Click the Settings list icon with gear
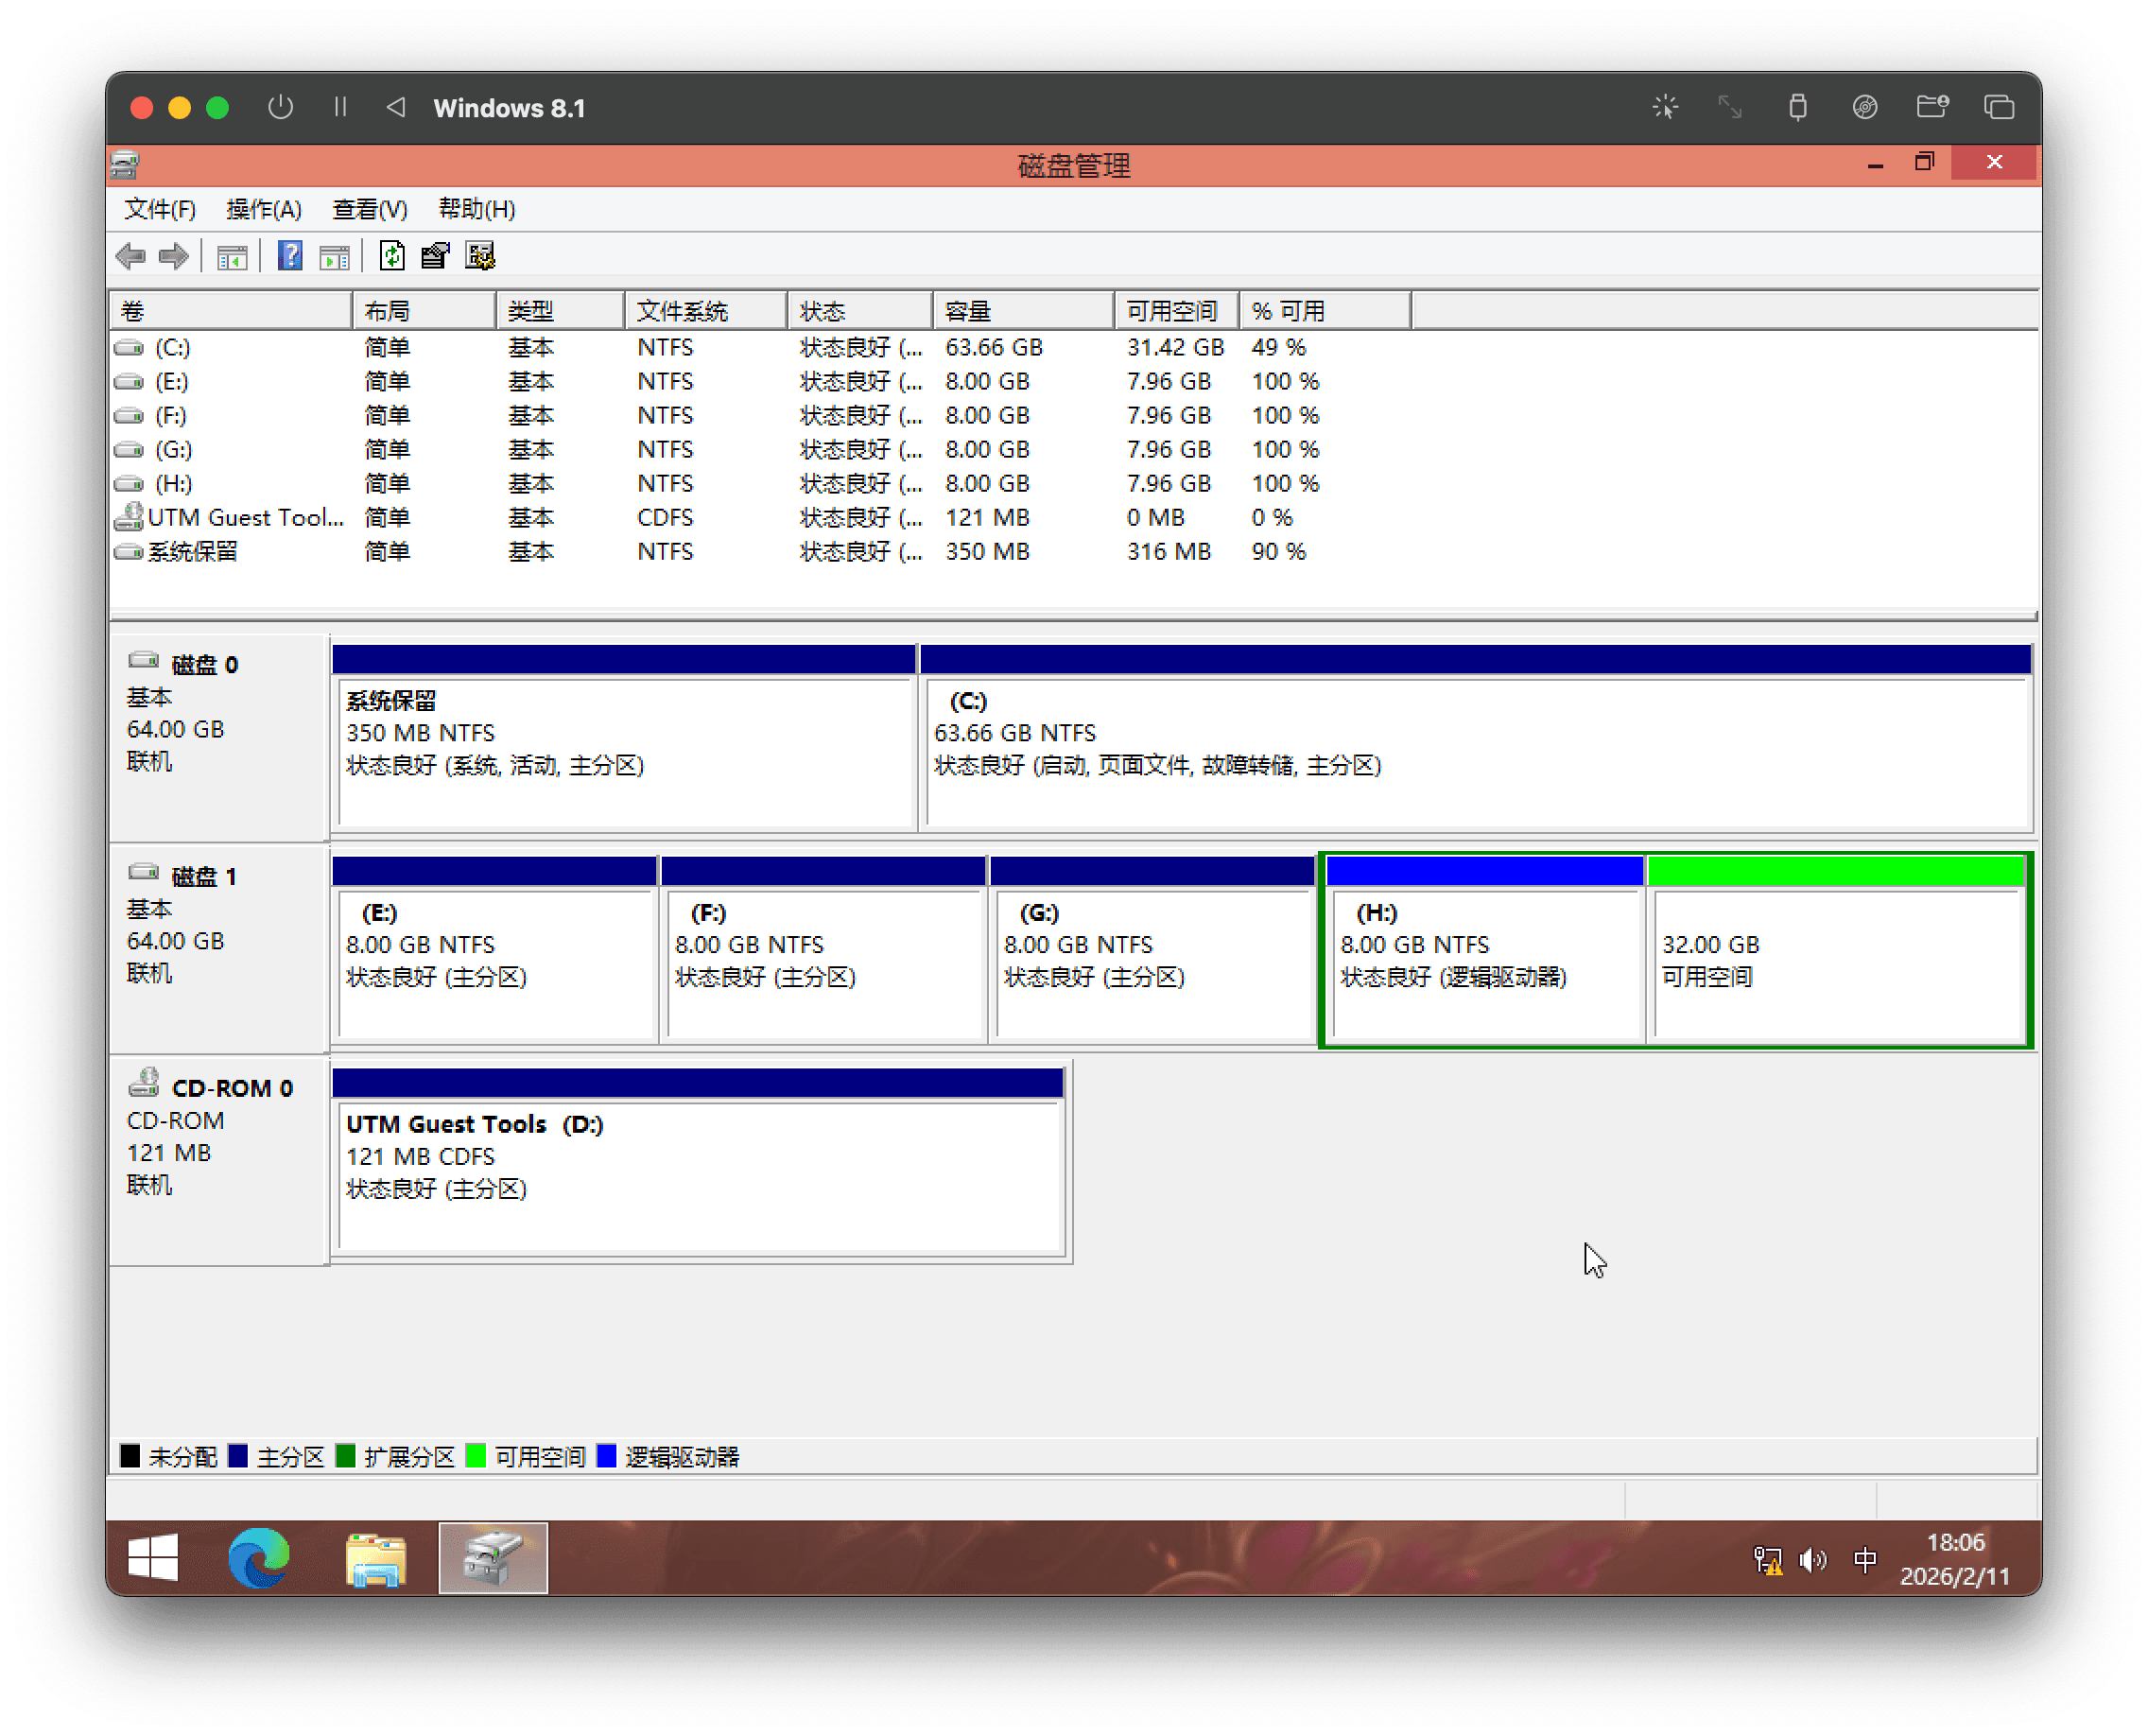2148x1736 pixels. pyautogui.click(x=480, y=257)
